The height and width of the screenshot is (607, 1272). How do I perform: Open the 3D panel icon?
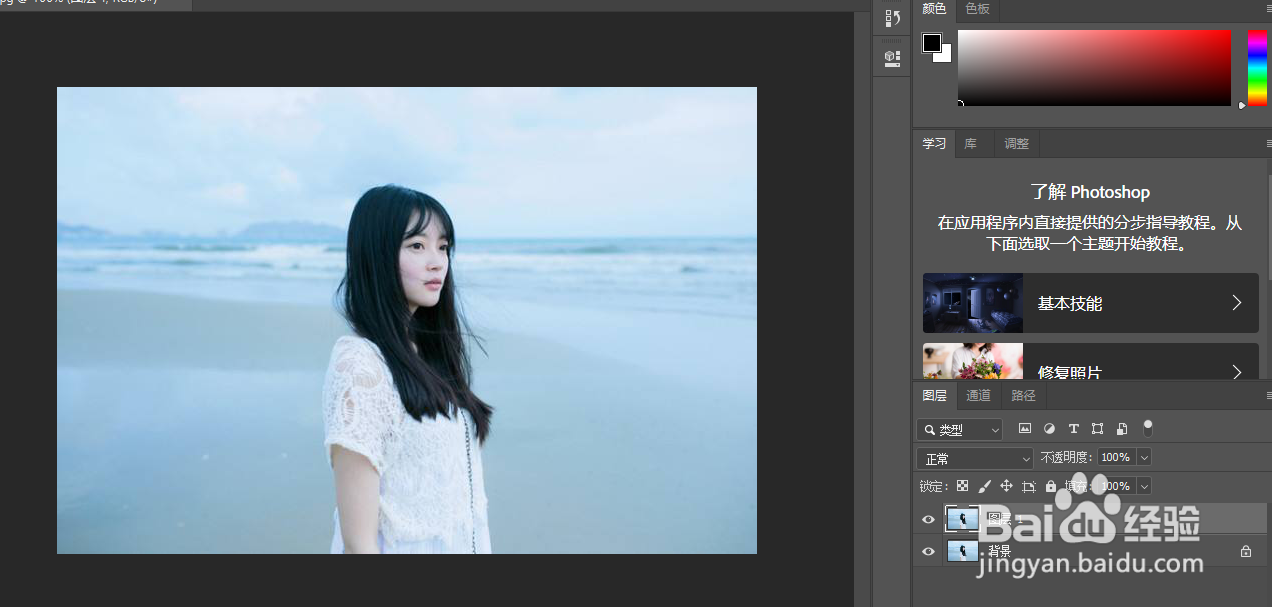893,58
